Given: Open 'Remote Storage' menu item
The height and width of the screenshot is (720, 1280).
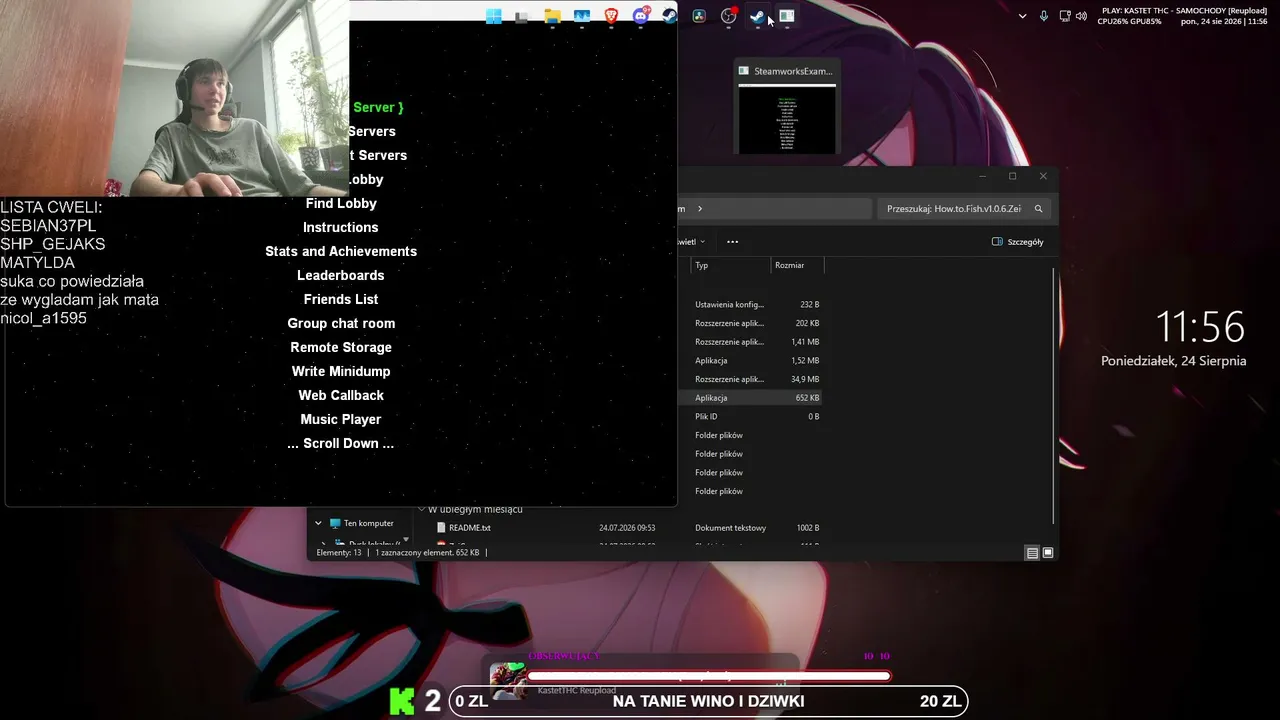Looking at the screenshot, I should 341,347.
